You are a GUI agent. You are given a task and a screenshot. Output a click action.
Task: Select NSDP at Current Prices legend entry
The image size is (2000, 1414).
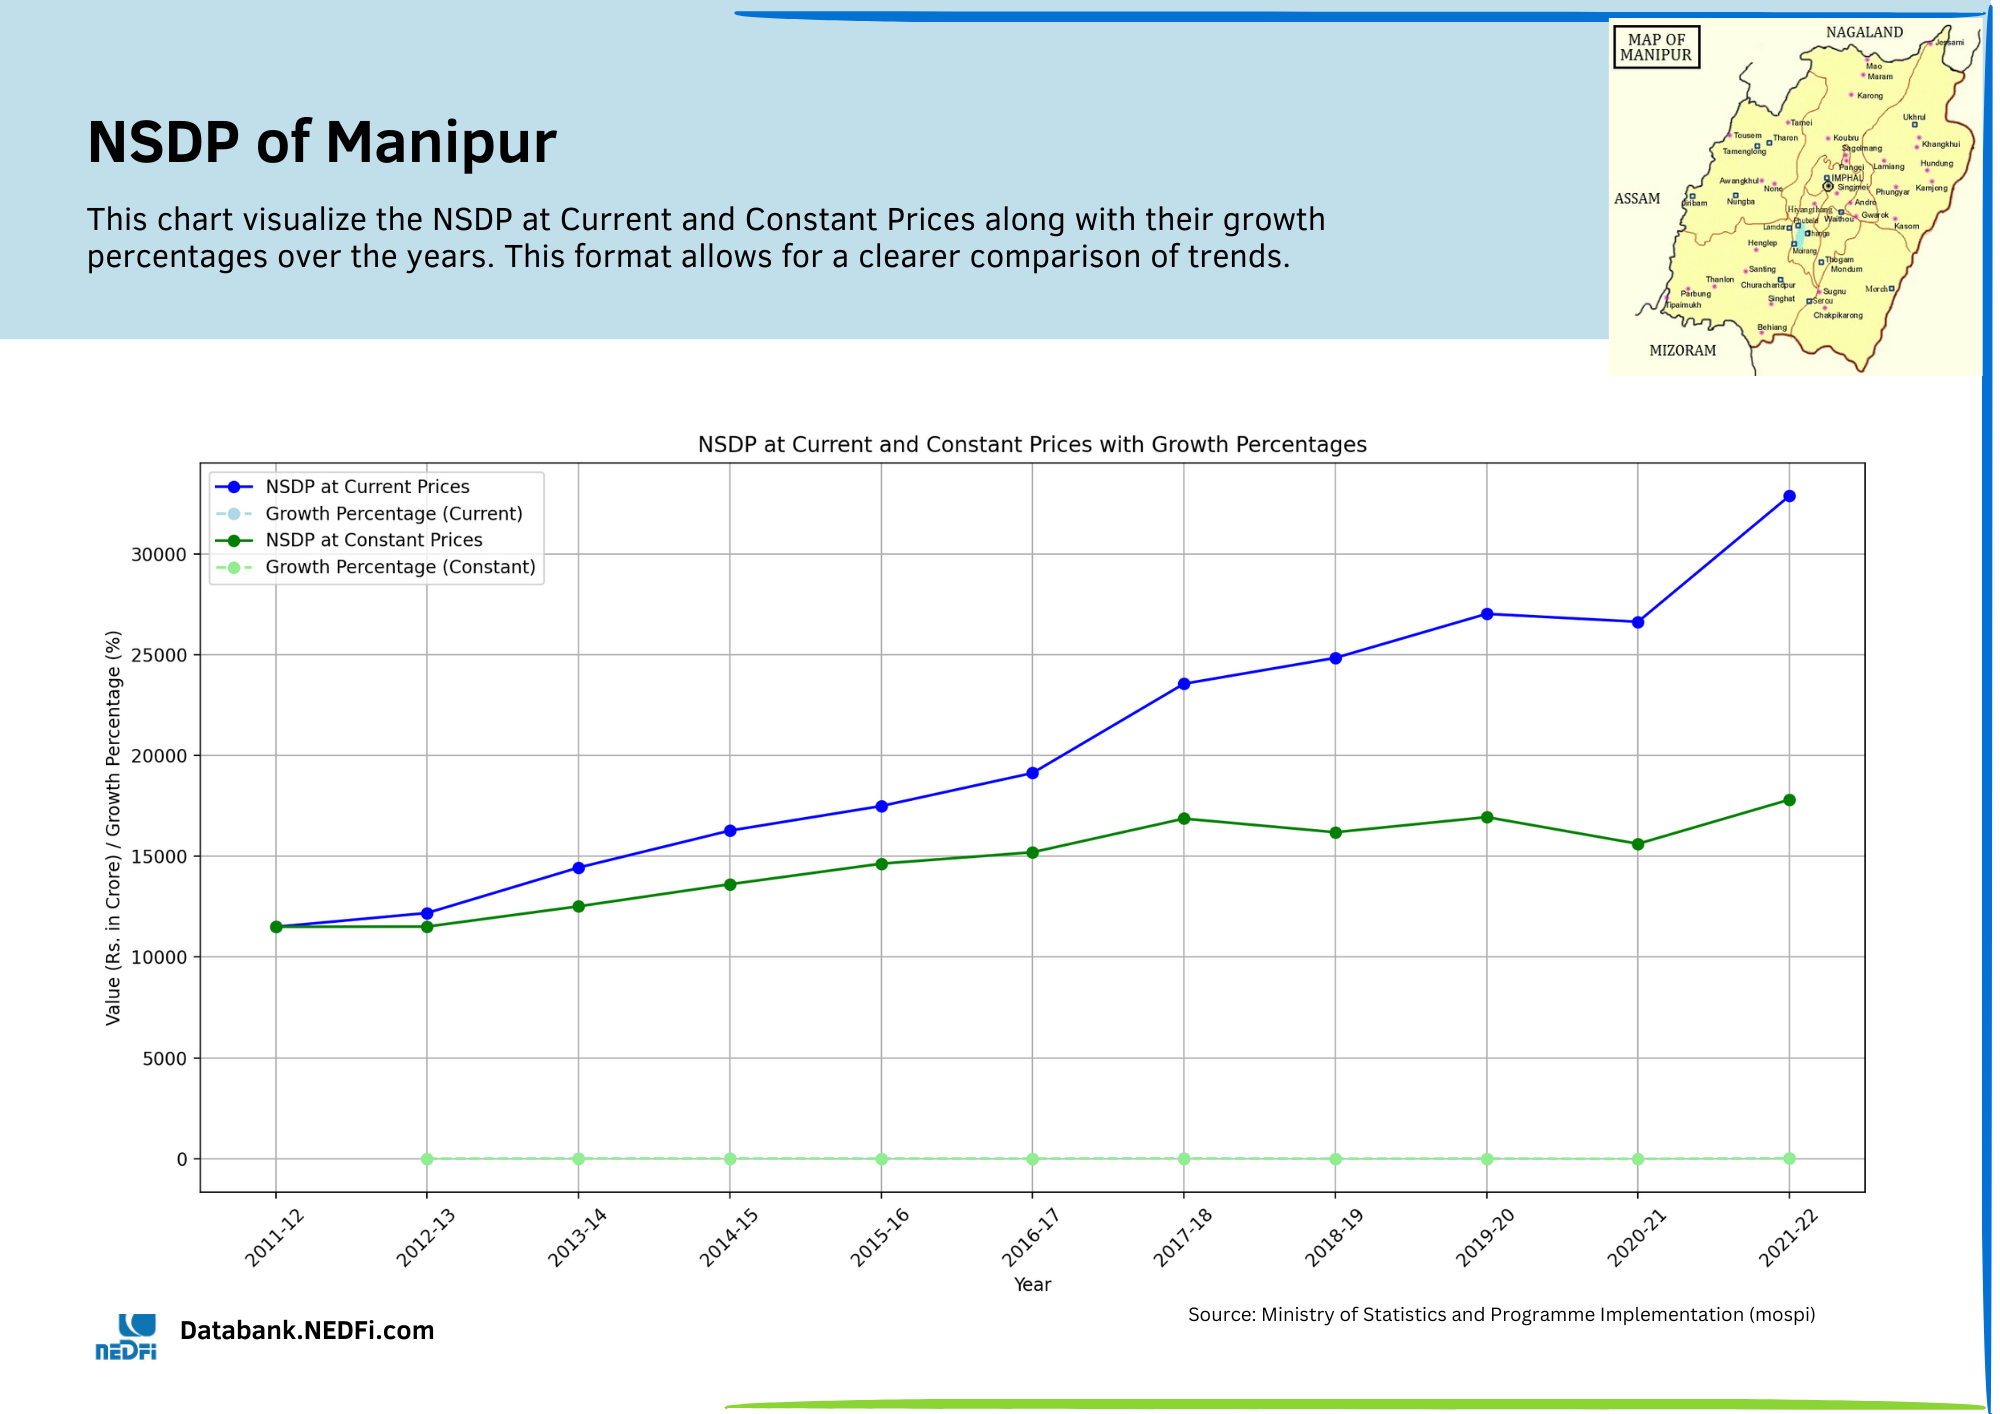tap(367, 487)
